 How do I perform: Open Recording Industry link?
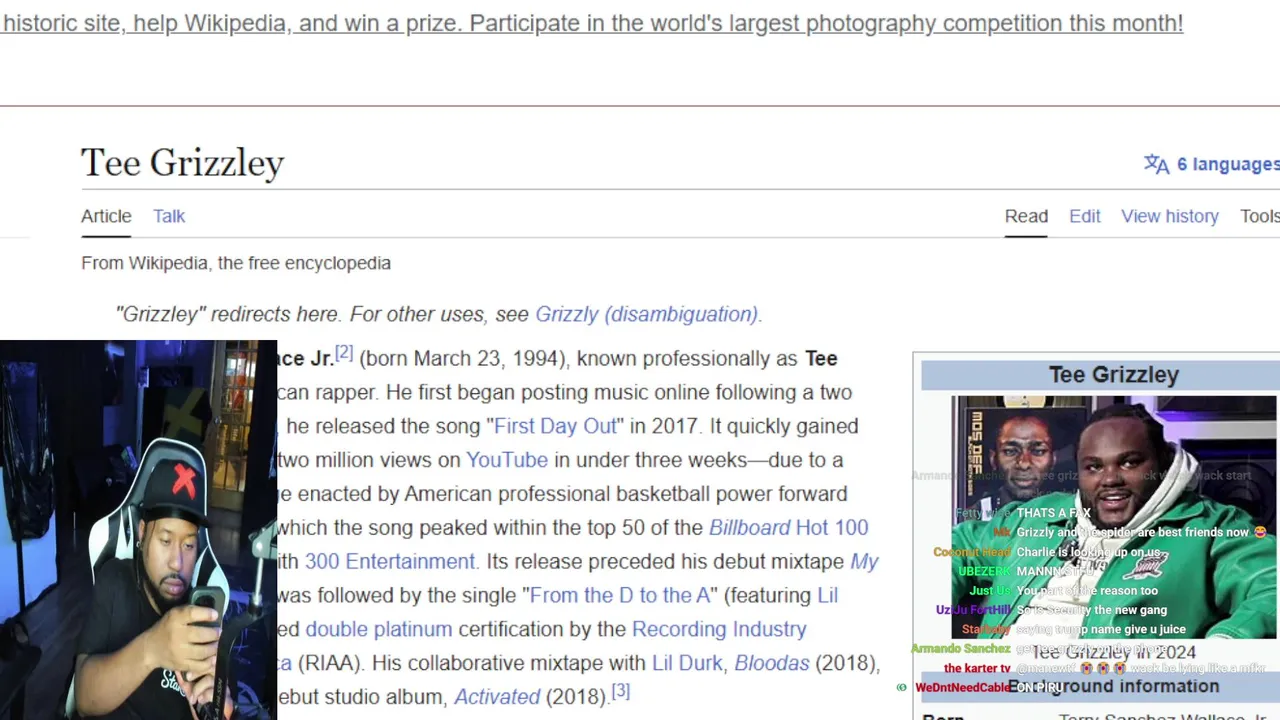click(719, 629)
